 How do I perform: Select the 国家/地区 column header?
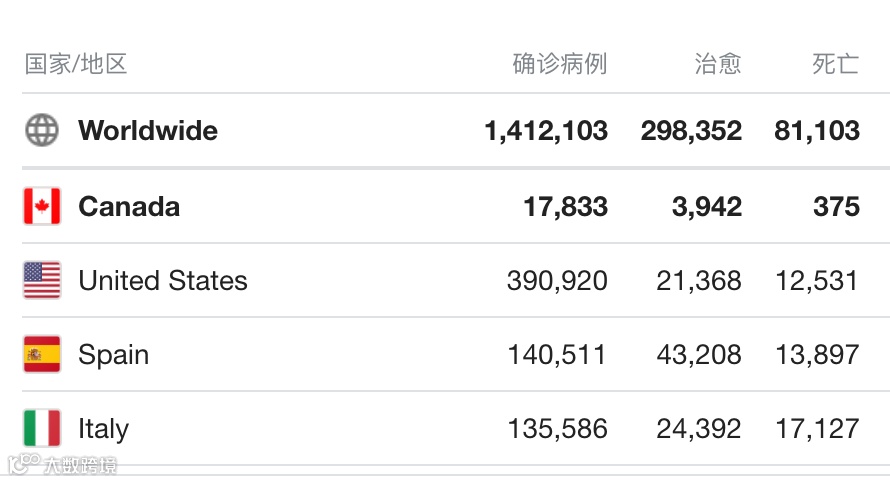pyautogui.click(x=75, y=64)
